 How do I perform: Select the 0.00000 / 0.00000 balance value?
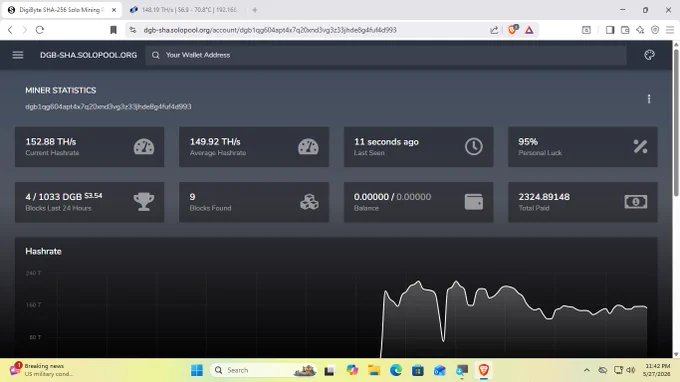coord(392,197)
